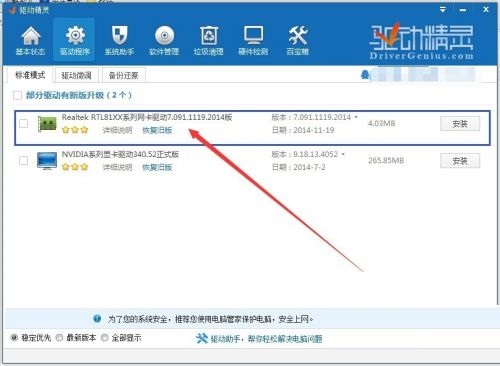Screen dimensions: 500x366
Task: Switch to the 驱动微调 tab
Action: point(76,75)
